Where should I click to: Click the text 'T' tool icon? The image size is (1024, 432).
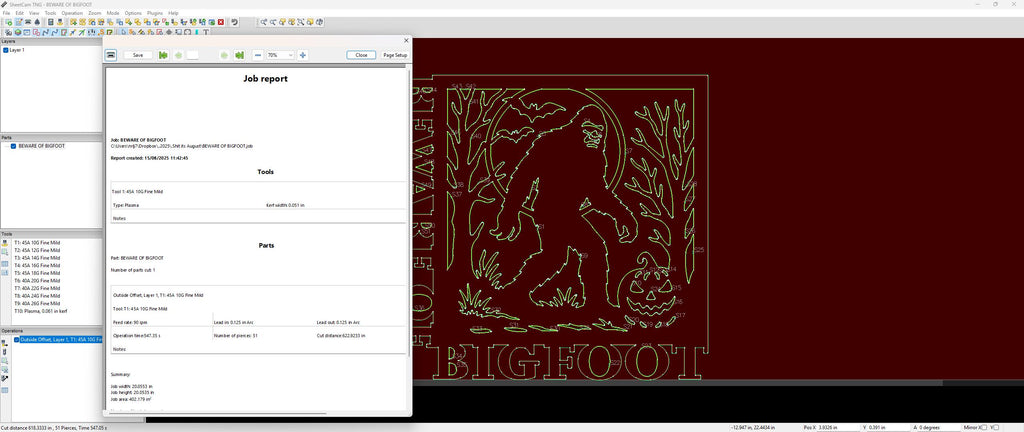[206, 31]
